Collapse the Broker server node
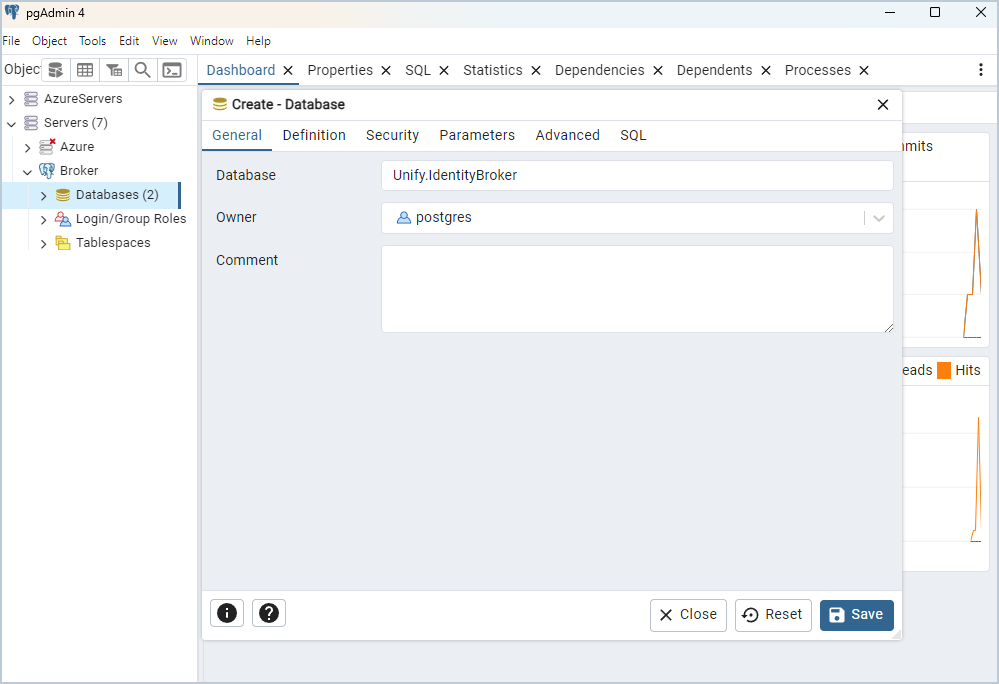Image resolution: width=999 pixels, height=684 pixels. pyautogui.click(x=27, y=171)
